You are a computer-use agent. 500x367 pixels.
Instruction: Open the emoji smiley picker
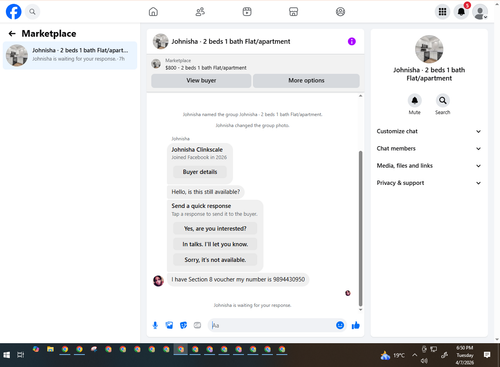tap(340, 325)
